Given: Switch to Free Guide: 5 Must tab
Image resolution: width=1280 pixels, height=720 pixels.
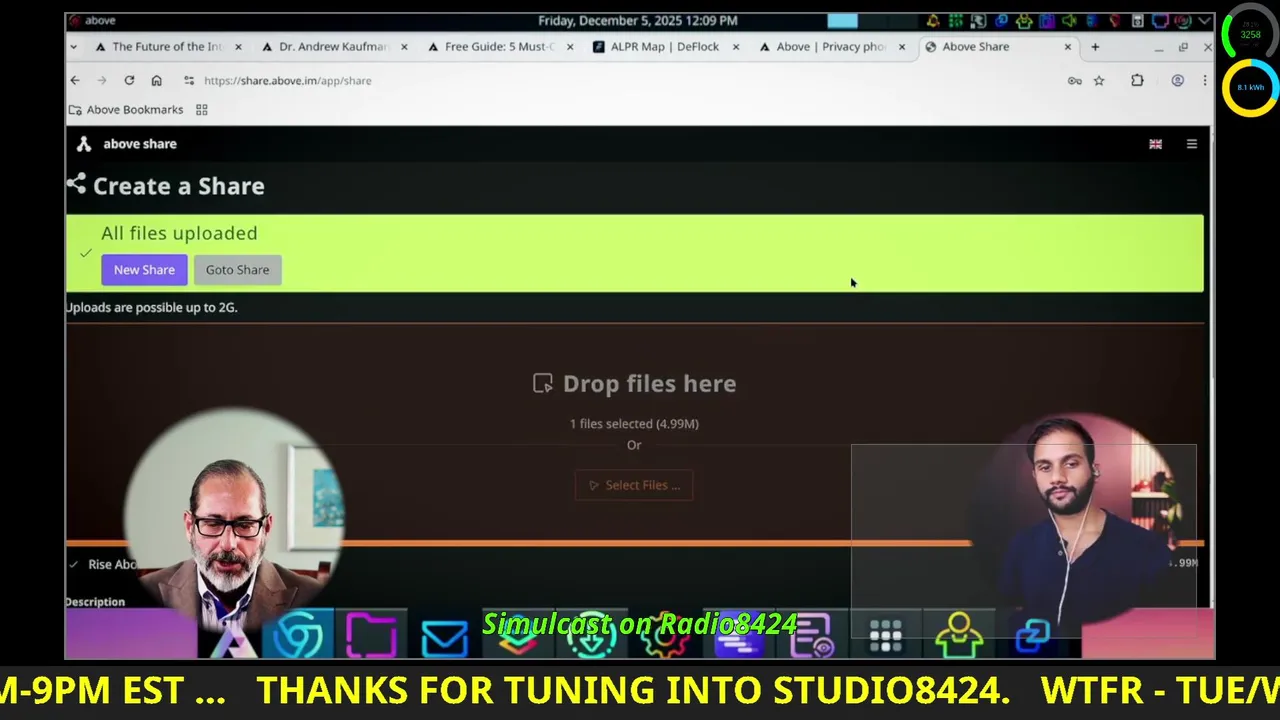Looking at the screenshot, I should coord(500,47).
